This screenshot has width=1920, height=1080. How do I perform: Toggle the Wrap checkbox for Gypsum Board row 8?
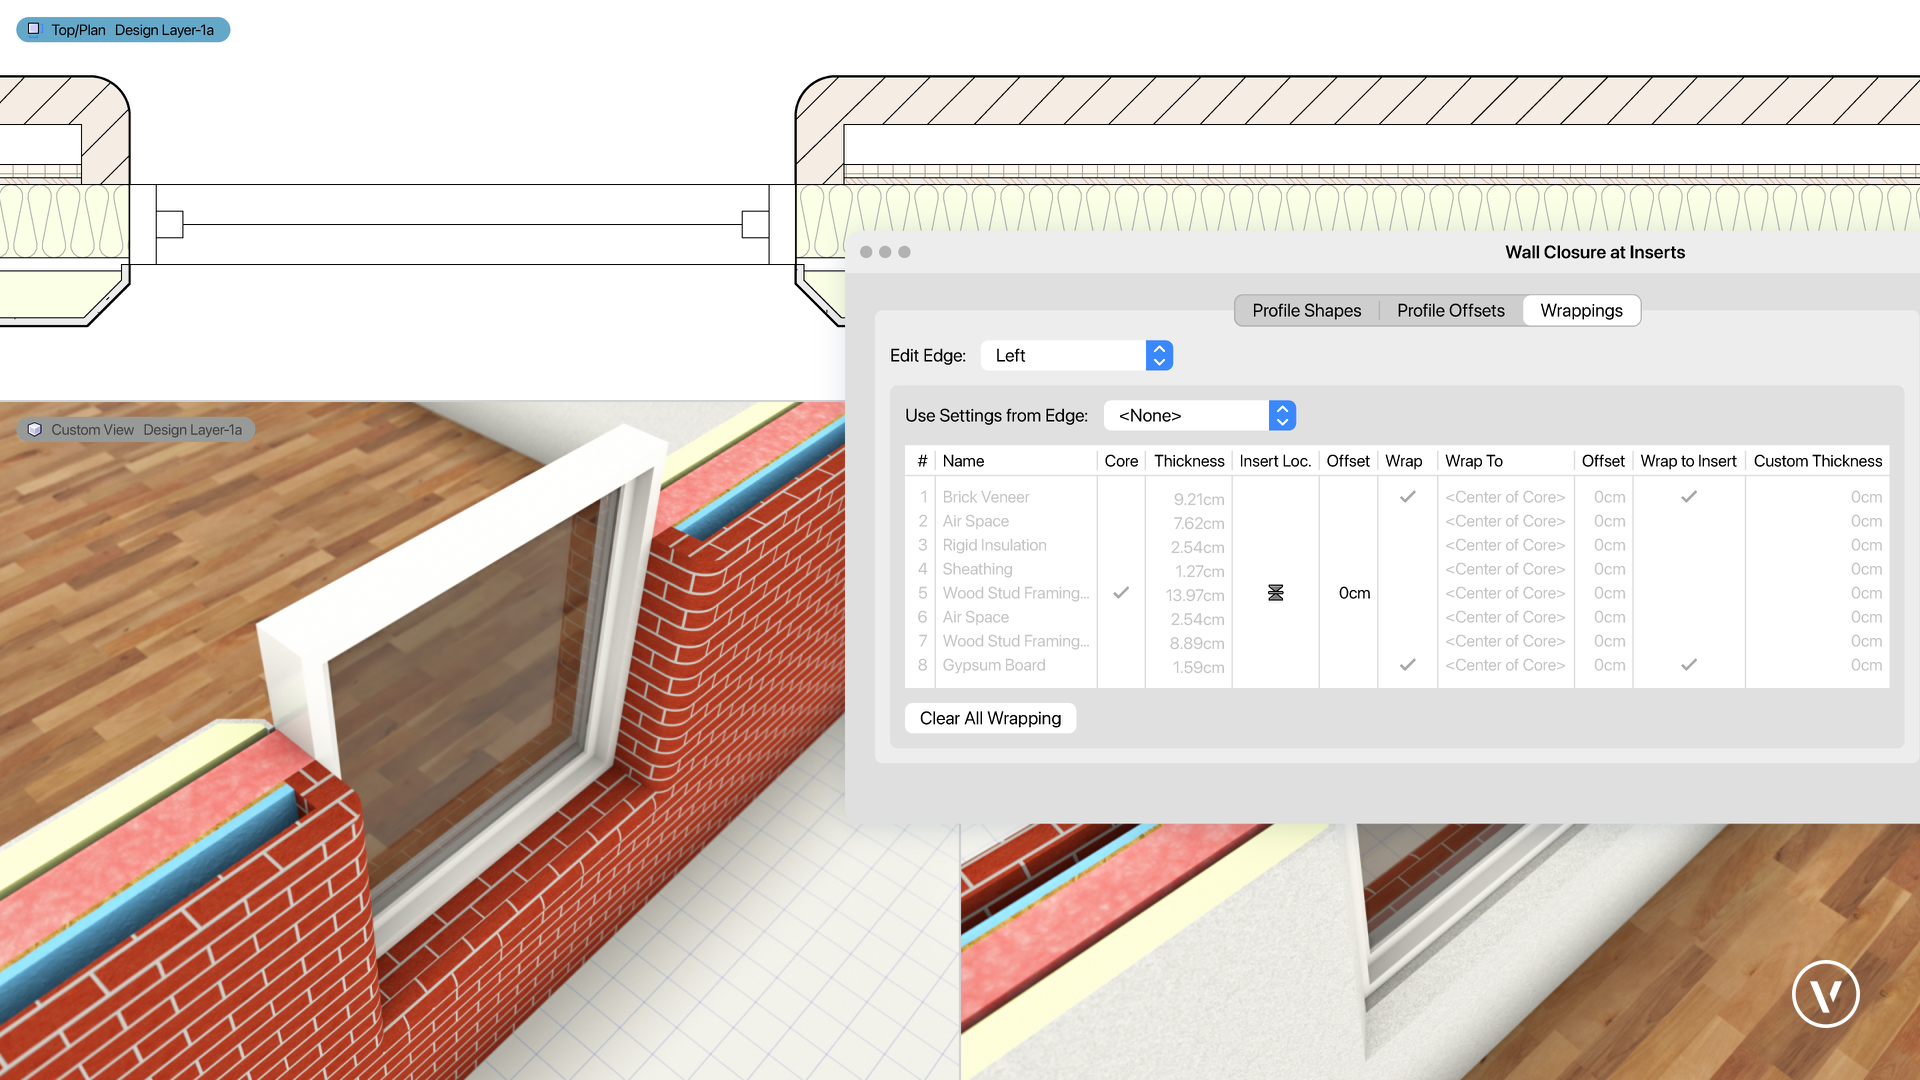pos(1406,665)
